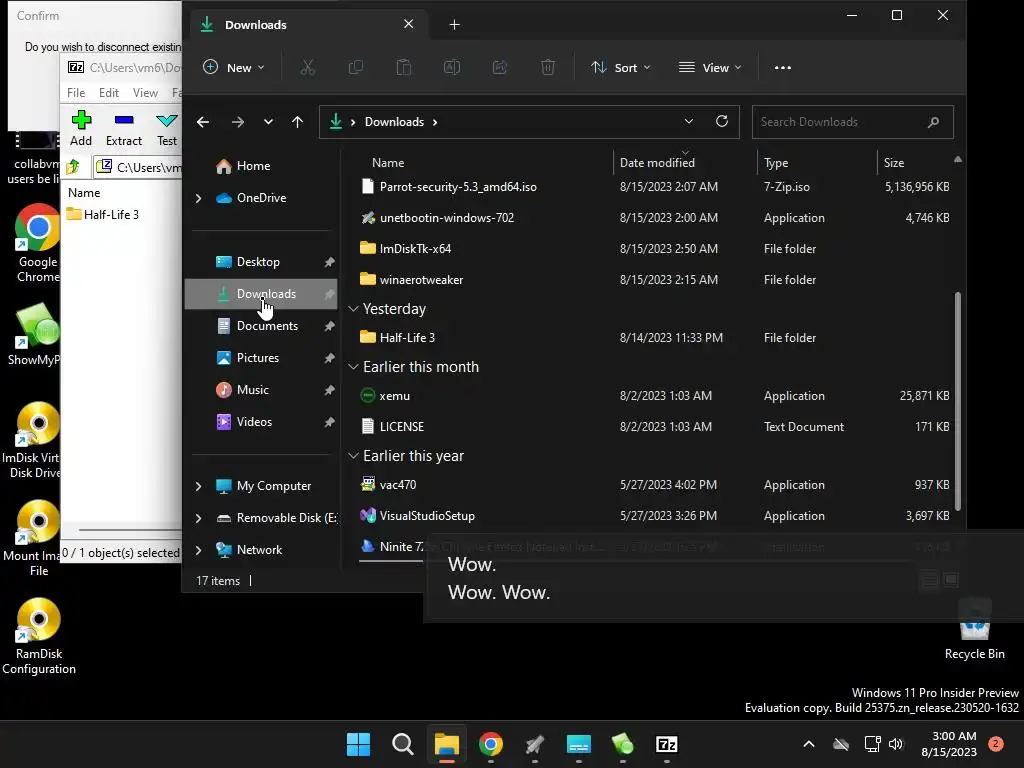Click the file list vertical scrollbar
The height and width of the screenshot is (768, 1024).
(958, 401)
